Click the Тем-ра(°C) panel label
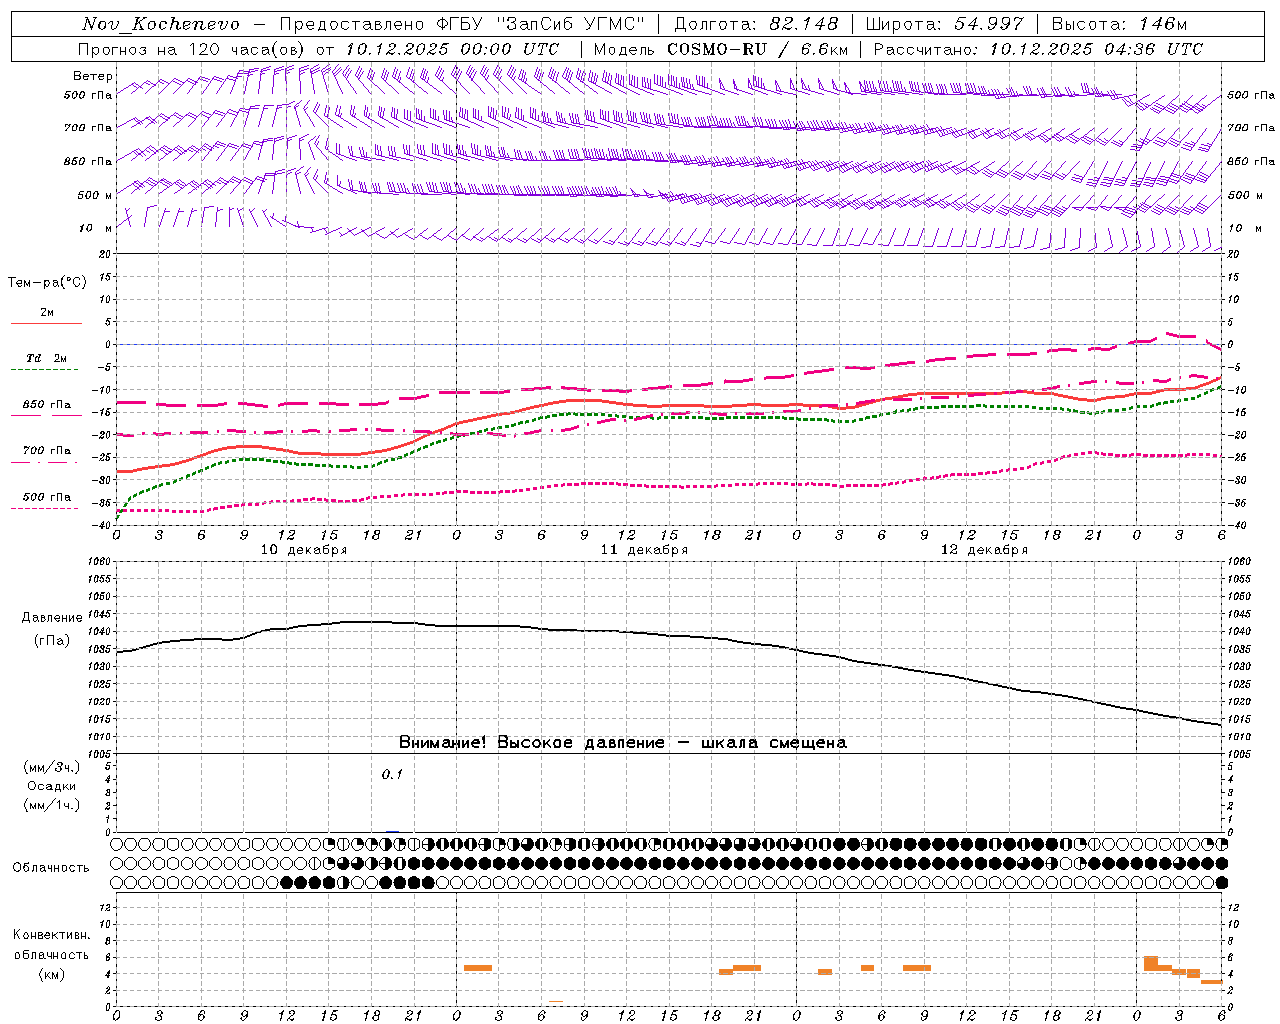This screenshot has width=1280, height=1024. pyautogui.click(x=47, y=283)
